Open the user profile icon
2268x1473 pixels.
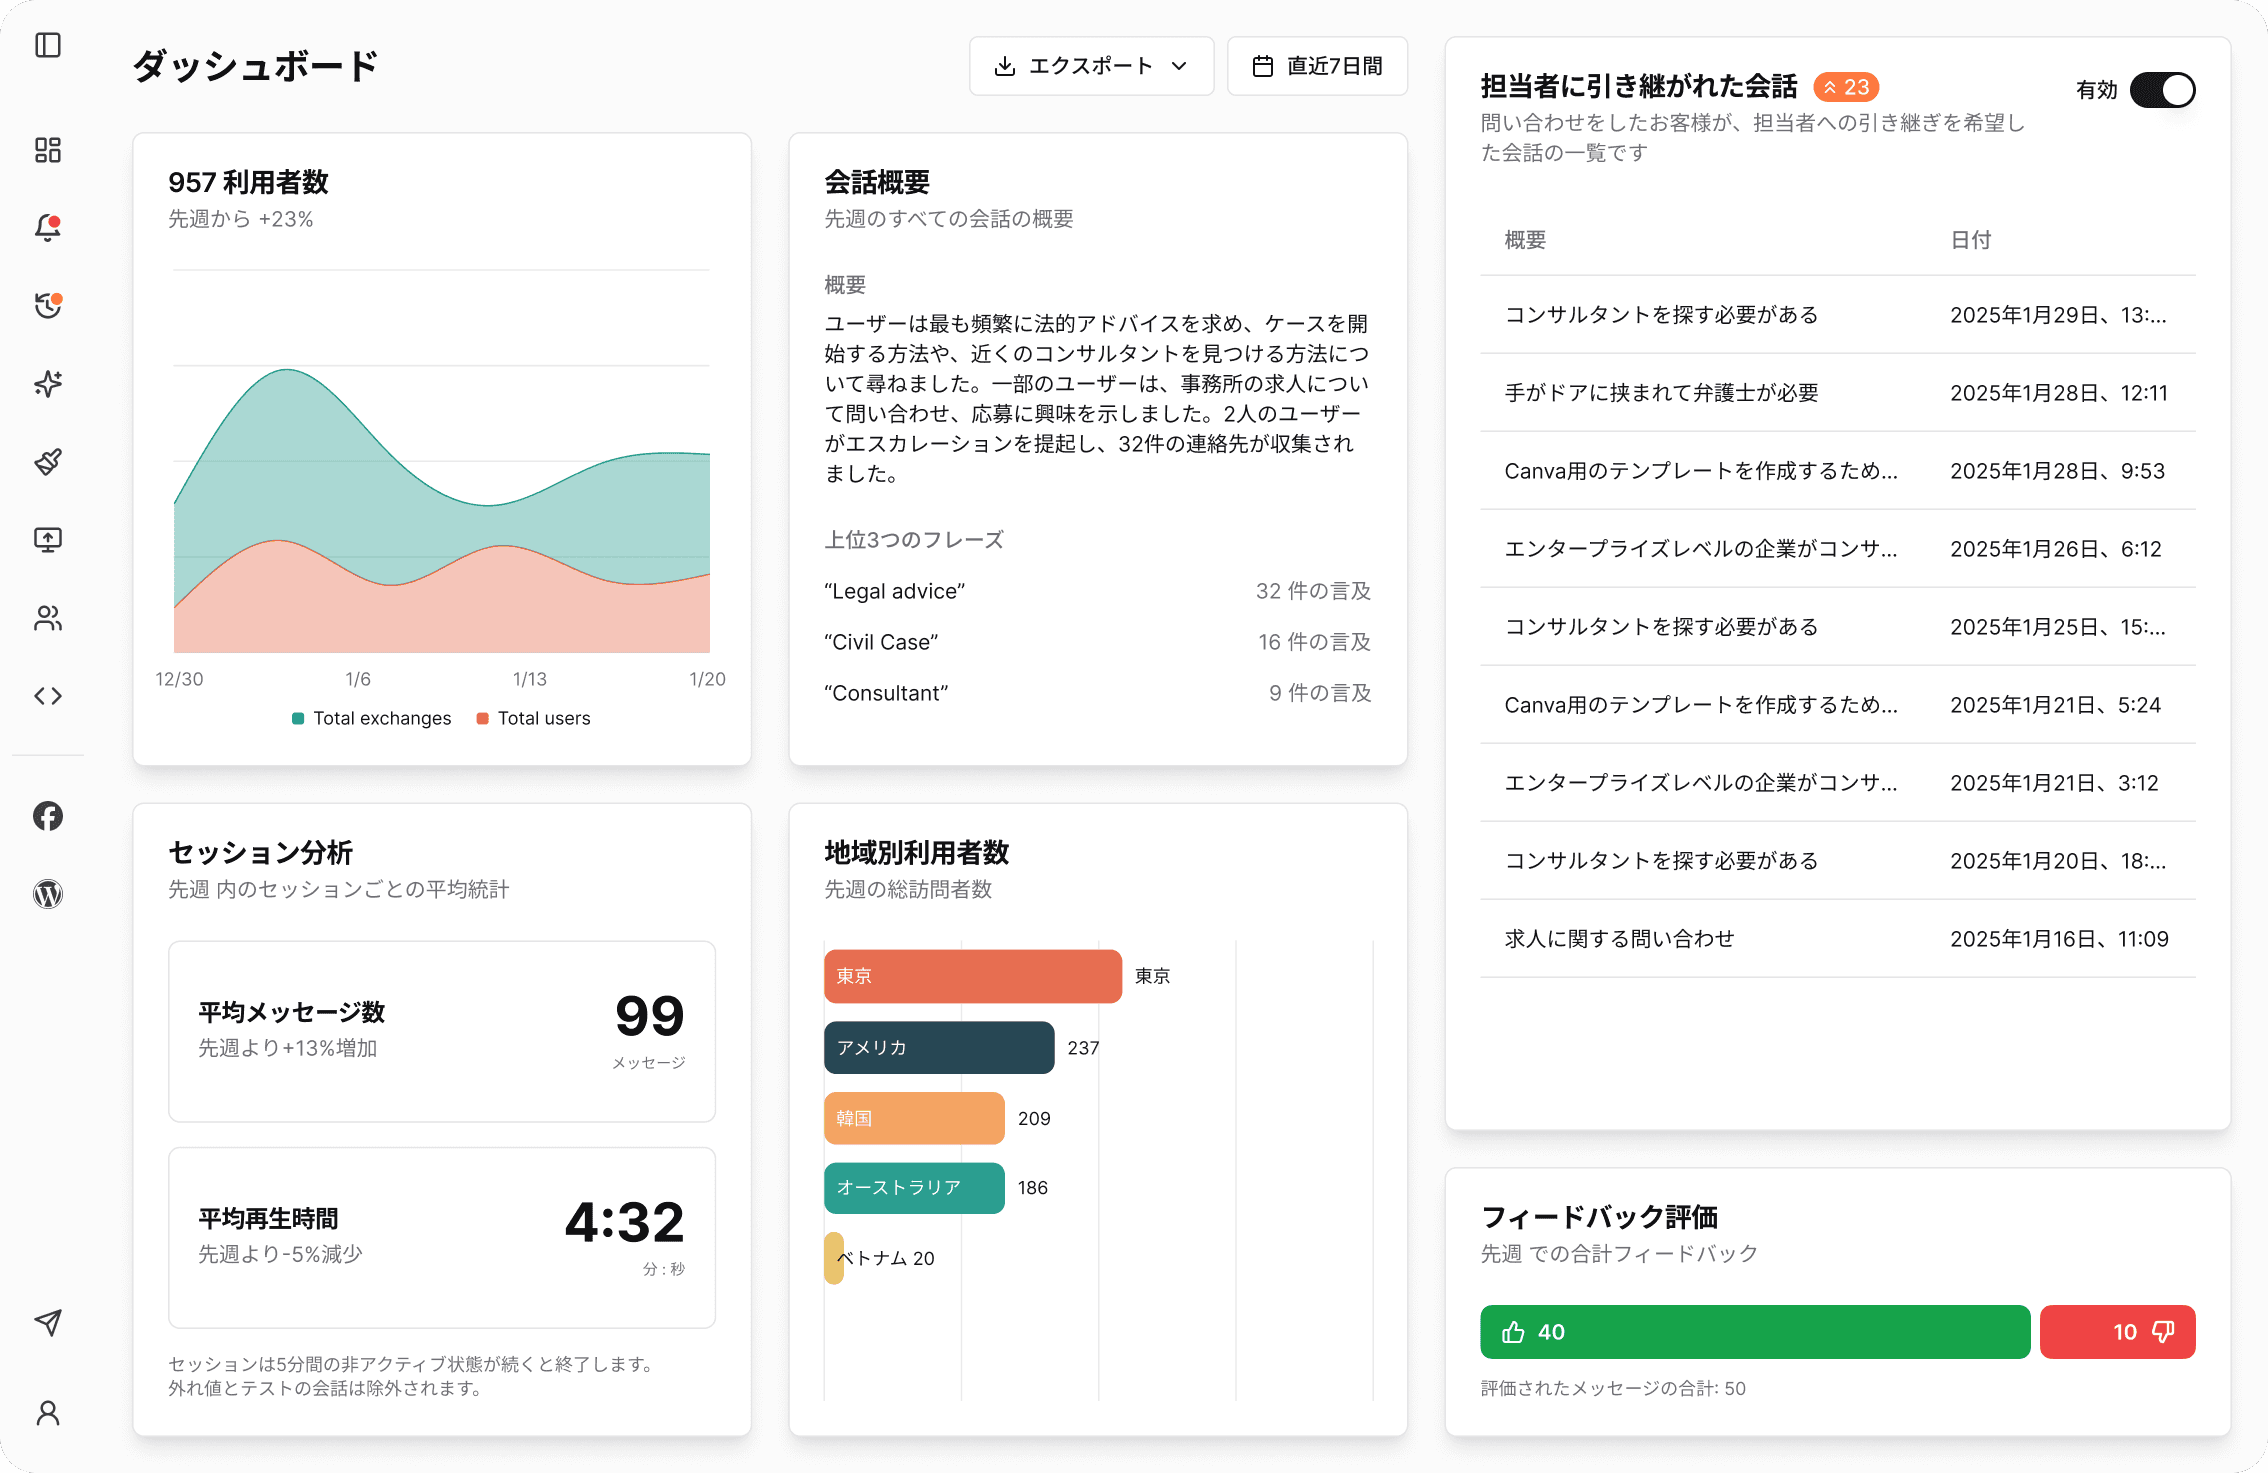click(x=48, y=1413)
